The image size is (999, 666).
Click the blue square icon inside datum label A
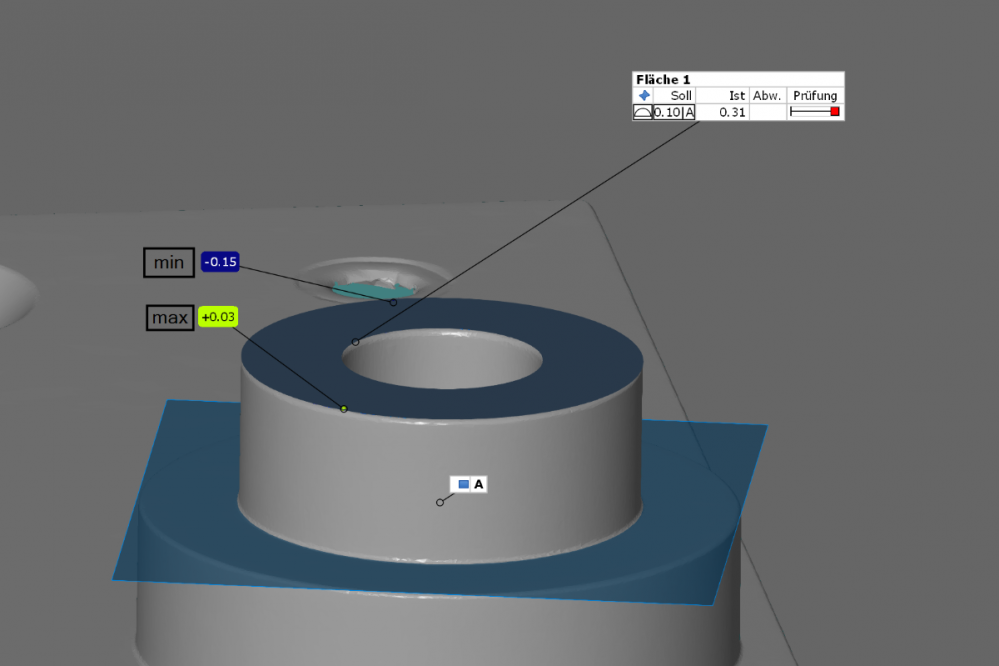[462, 483]
